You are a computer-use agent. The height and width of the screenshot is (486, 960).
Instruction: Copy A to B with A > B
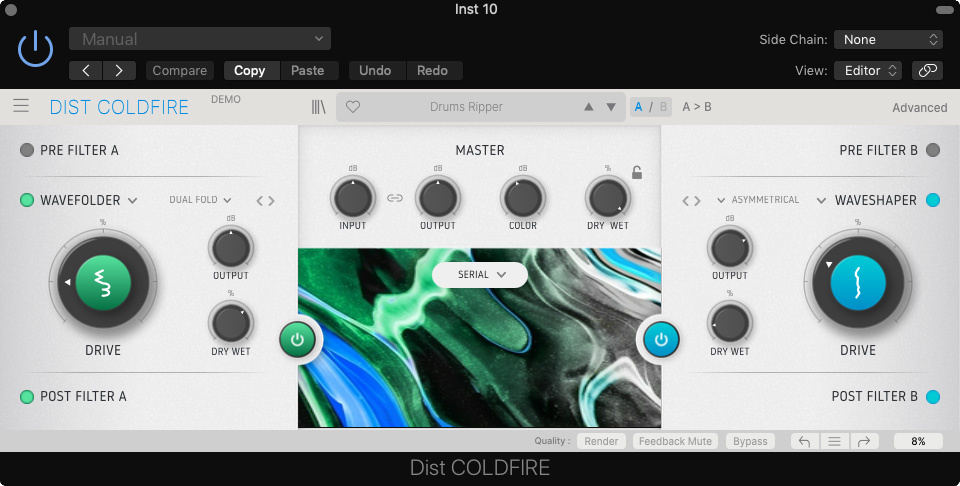pyautogui.click(x=697, y=107)
